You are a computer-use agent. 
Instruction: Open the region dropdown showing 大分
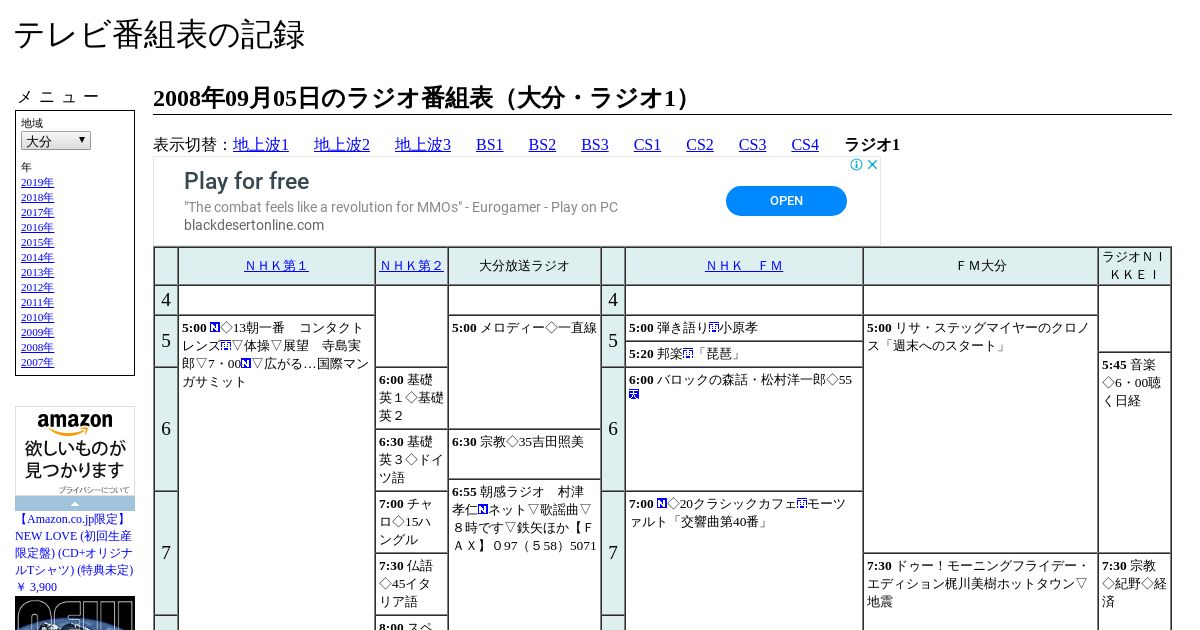click(56, 141)
